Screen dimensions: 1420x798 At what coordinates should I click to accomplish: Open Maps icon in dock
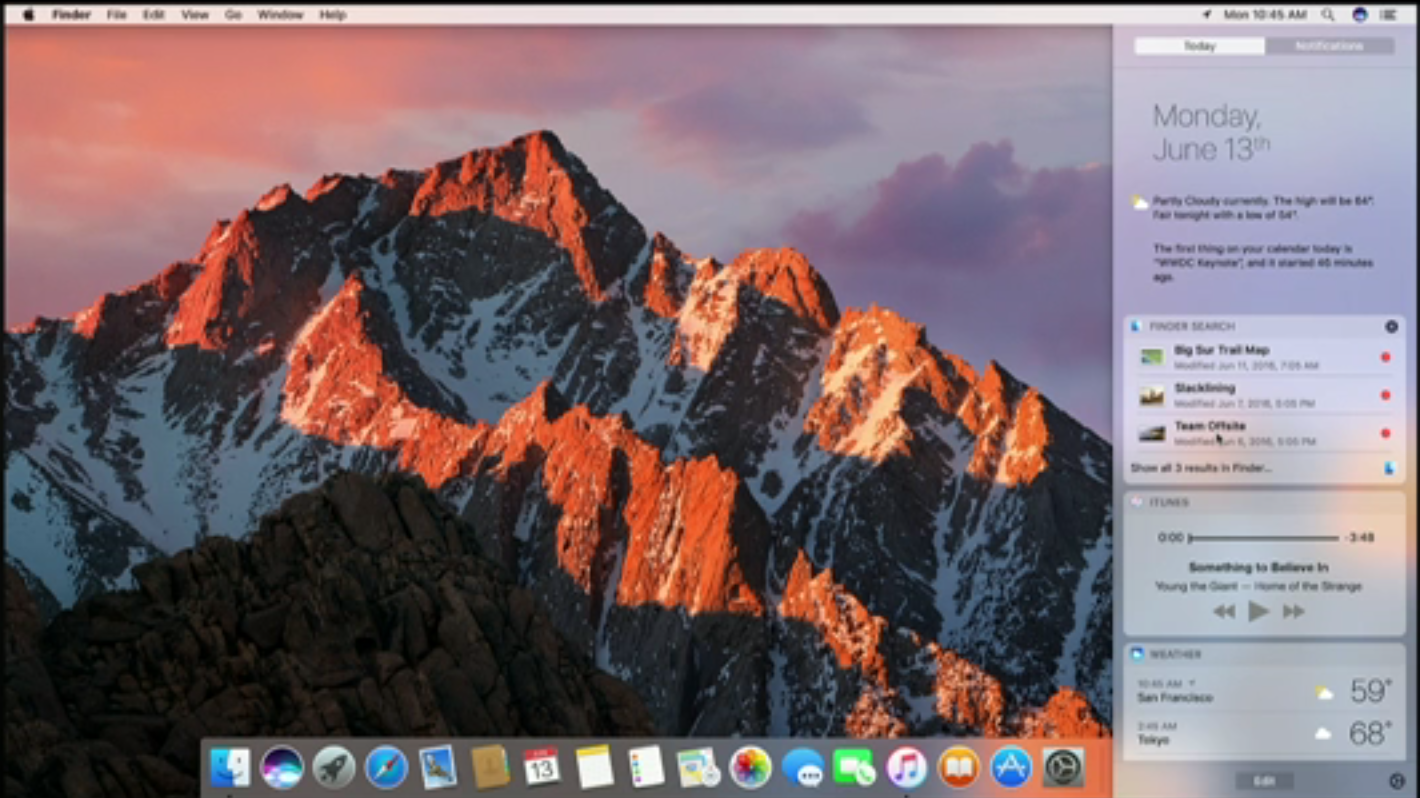[x=698, y=768]
